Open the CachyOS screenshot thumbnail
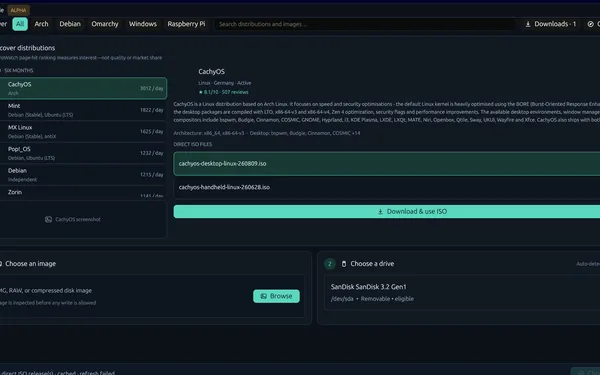The height and width of the screenshot is (375, 600). (x=83, y=219)
